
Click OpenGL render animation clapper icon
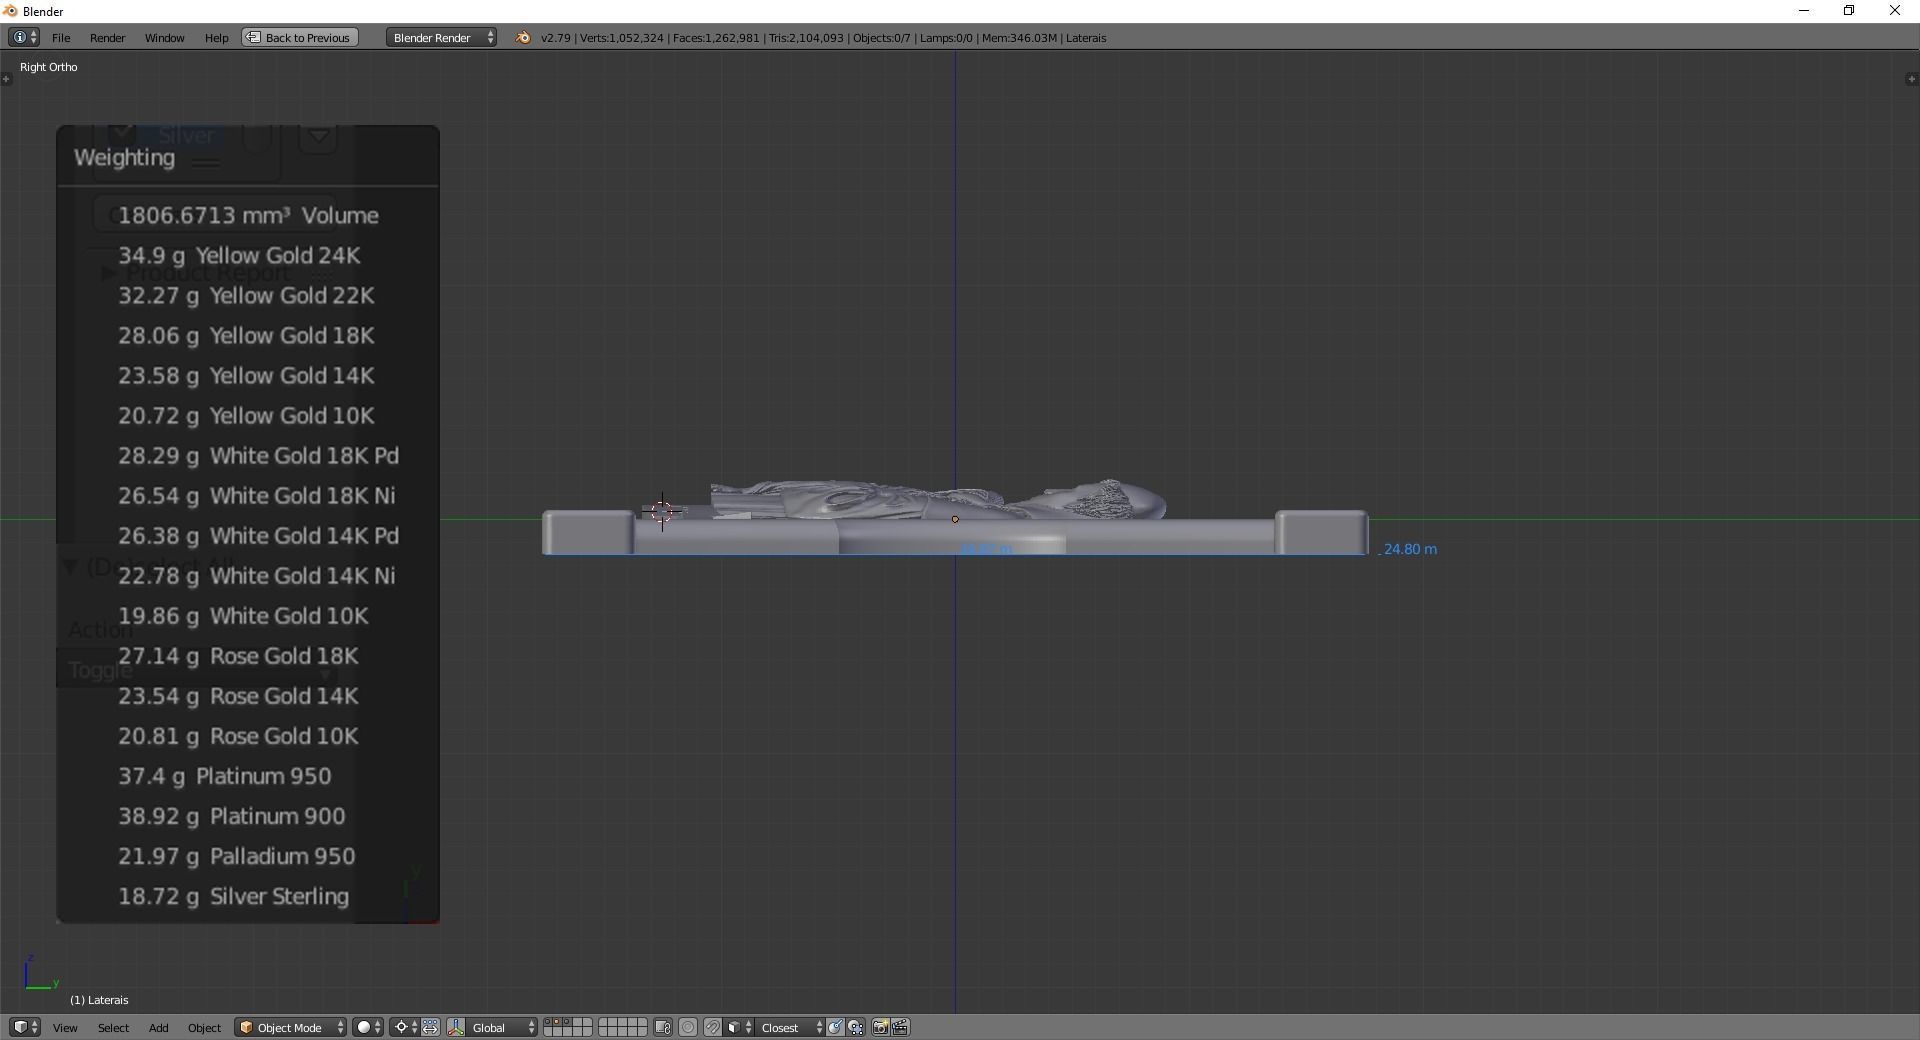[x=900, y=1028]
